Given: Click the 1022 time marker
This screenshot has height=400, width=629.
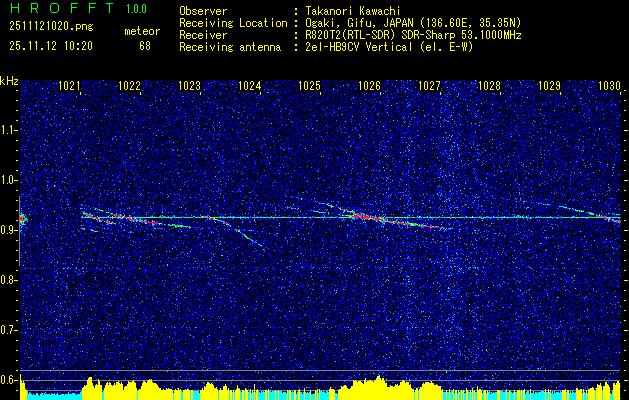Looking at the screenshot, I should pos(129,85).
